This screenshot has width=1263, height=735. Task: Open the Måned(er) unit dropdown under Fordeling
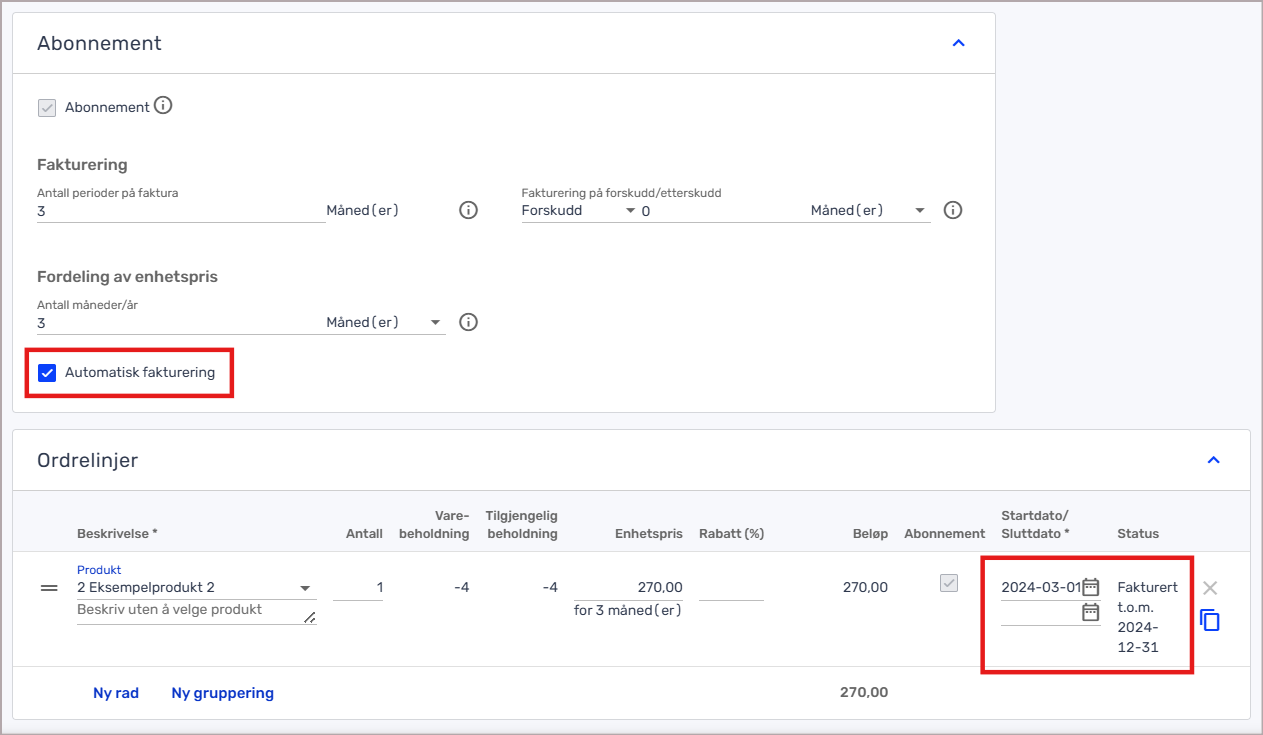[385, 323]
